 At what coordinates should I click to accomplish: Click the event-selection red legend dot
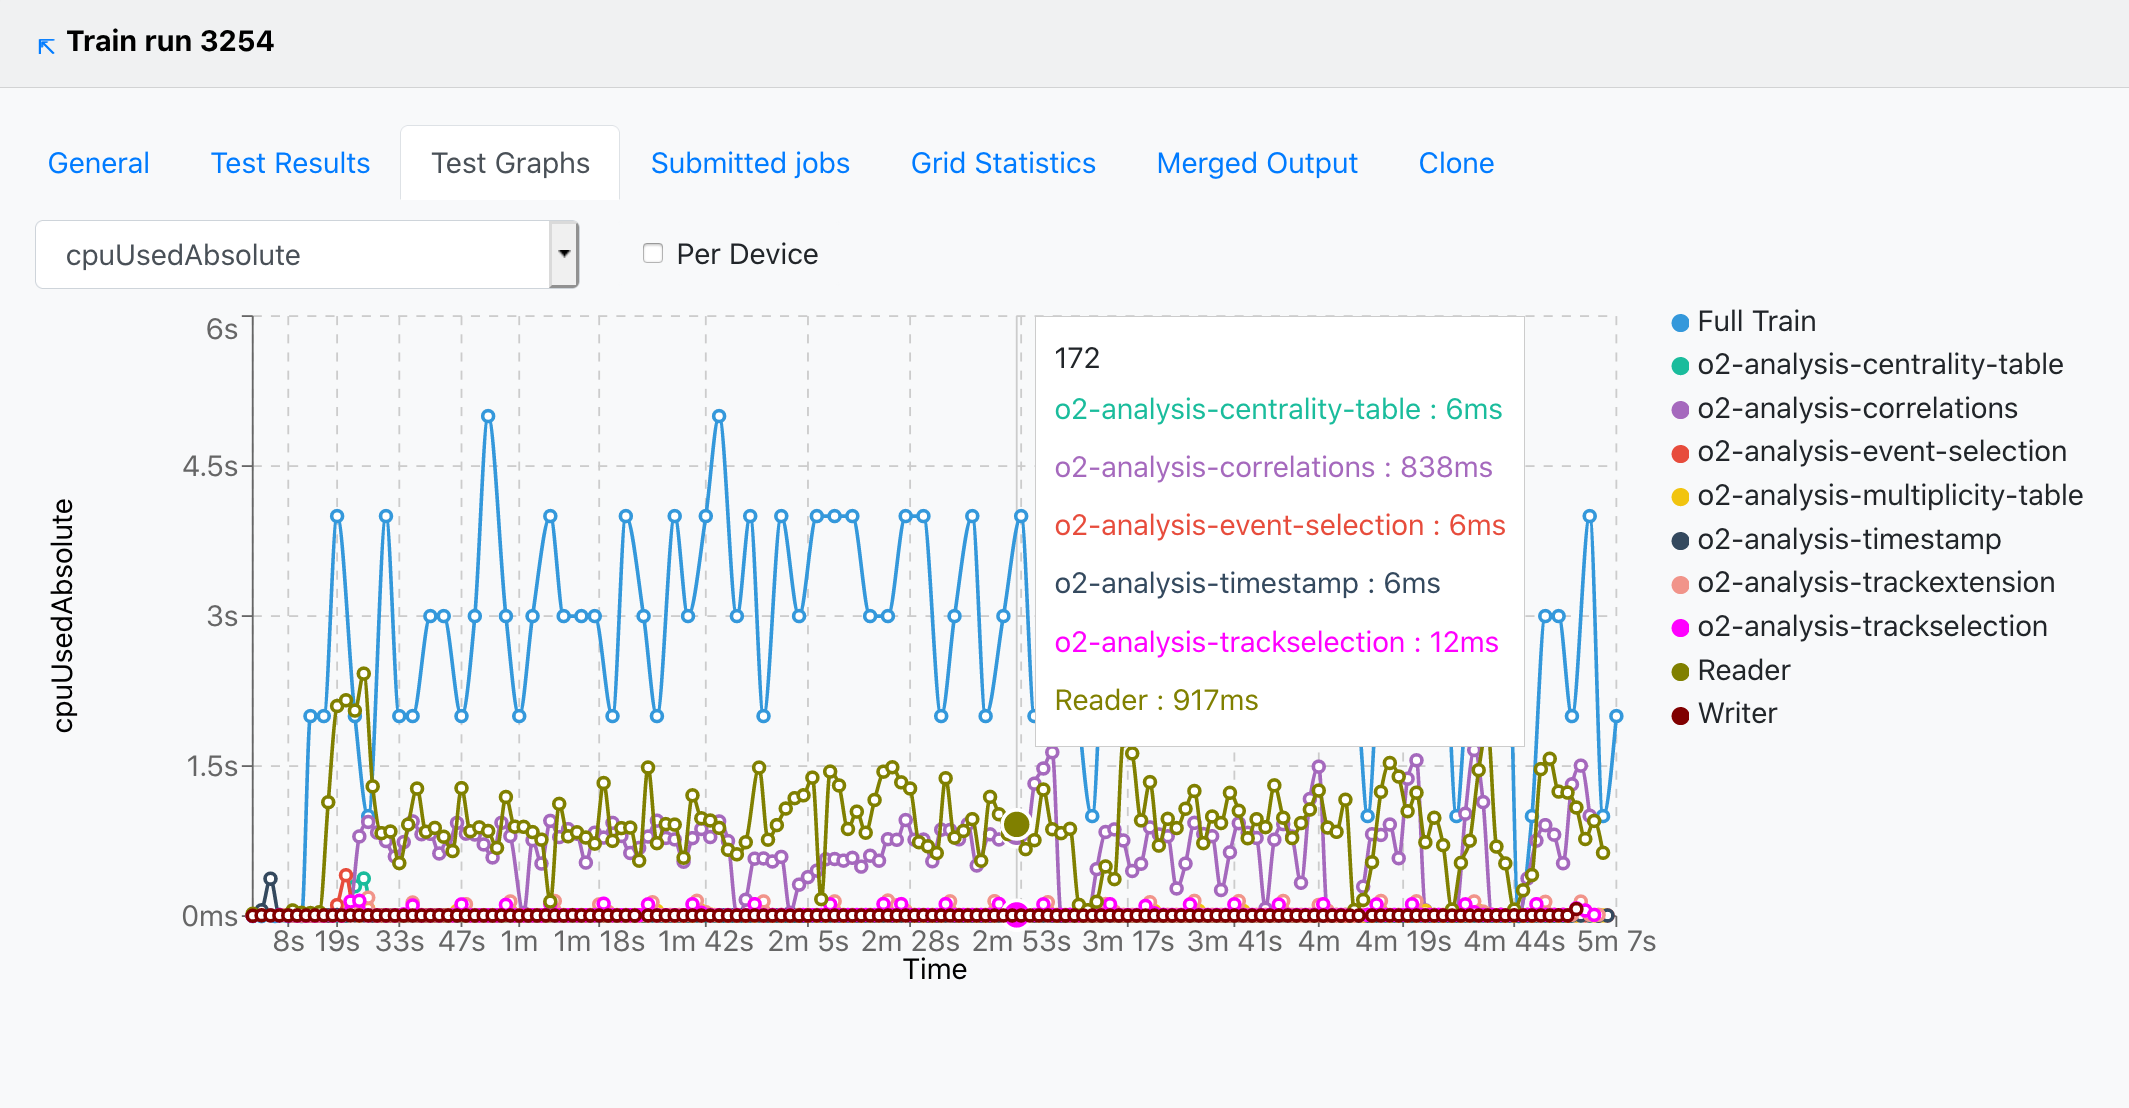pyautogui.click(x=1680, y=454)
